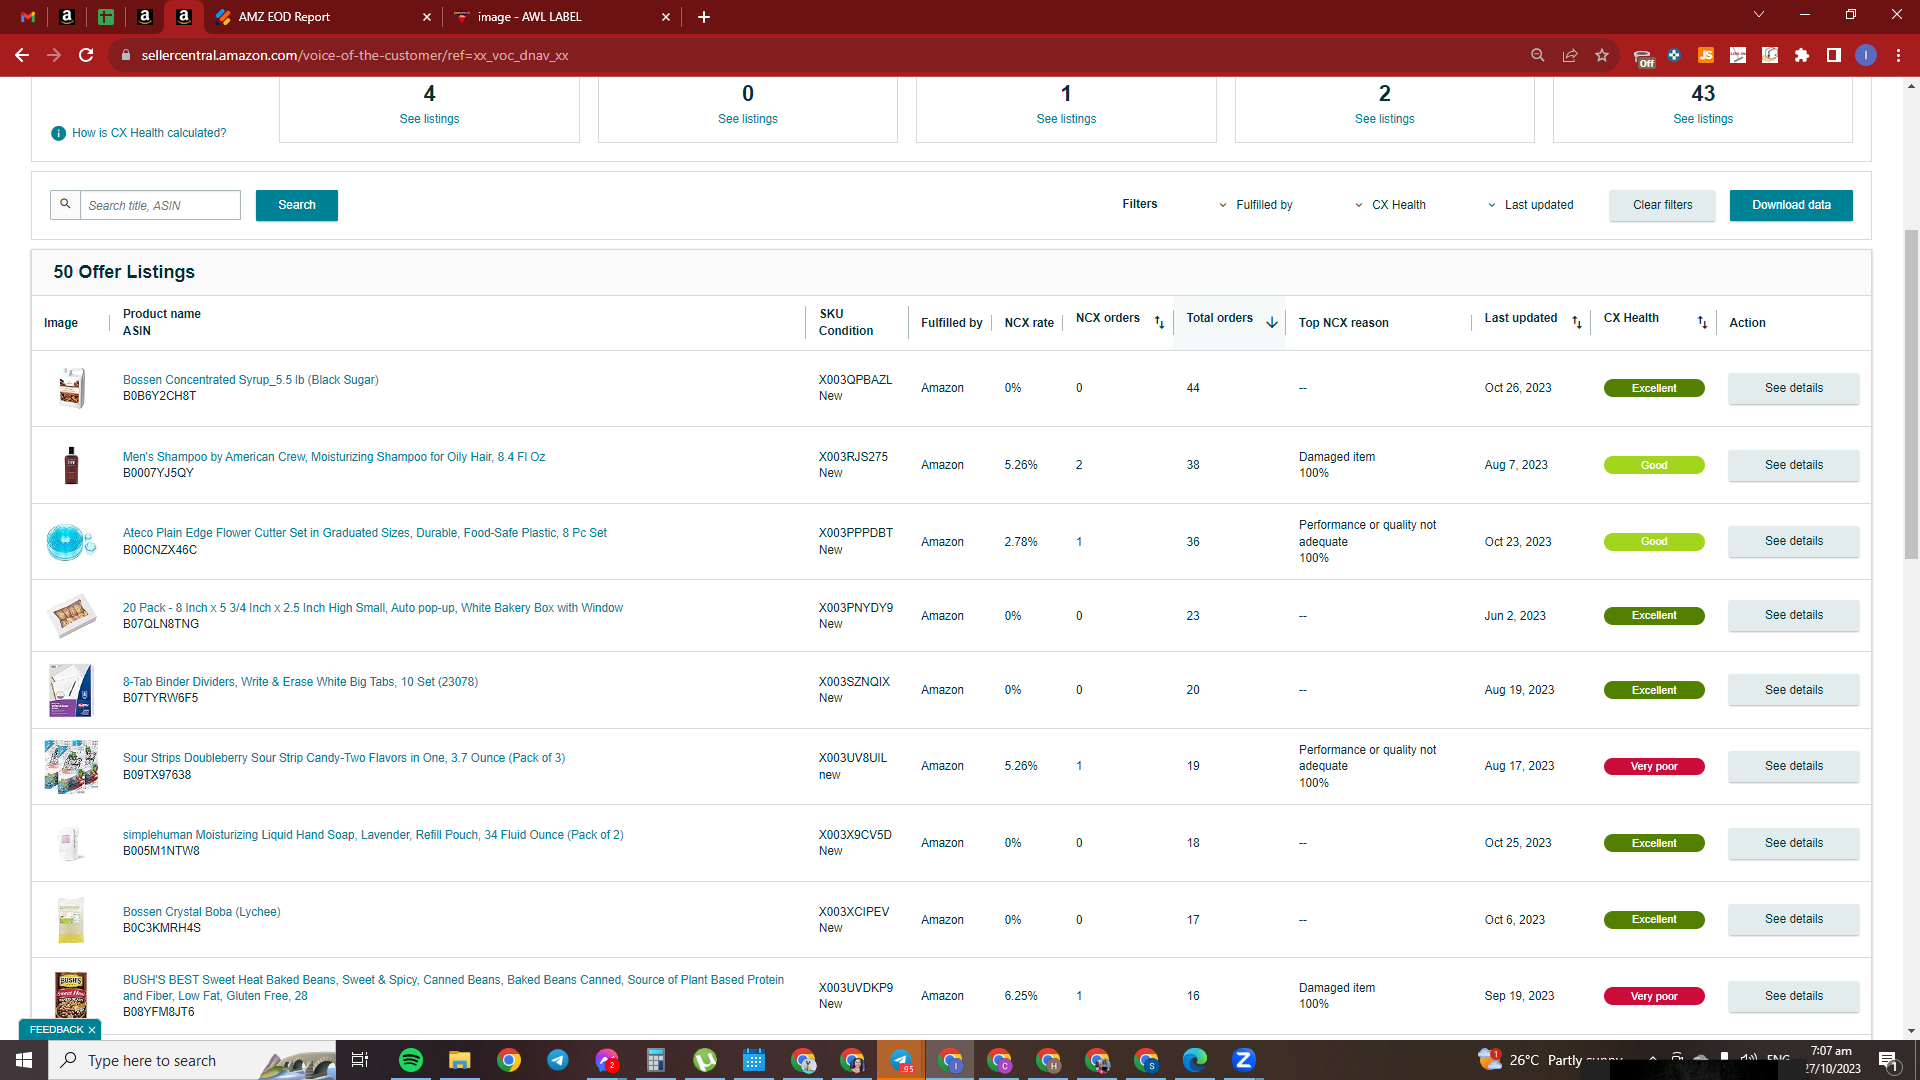Reload the Seller Central page

coord(86,55)
